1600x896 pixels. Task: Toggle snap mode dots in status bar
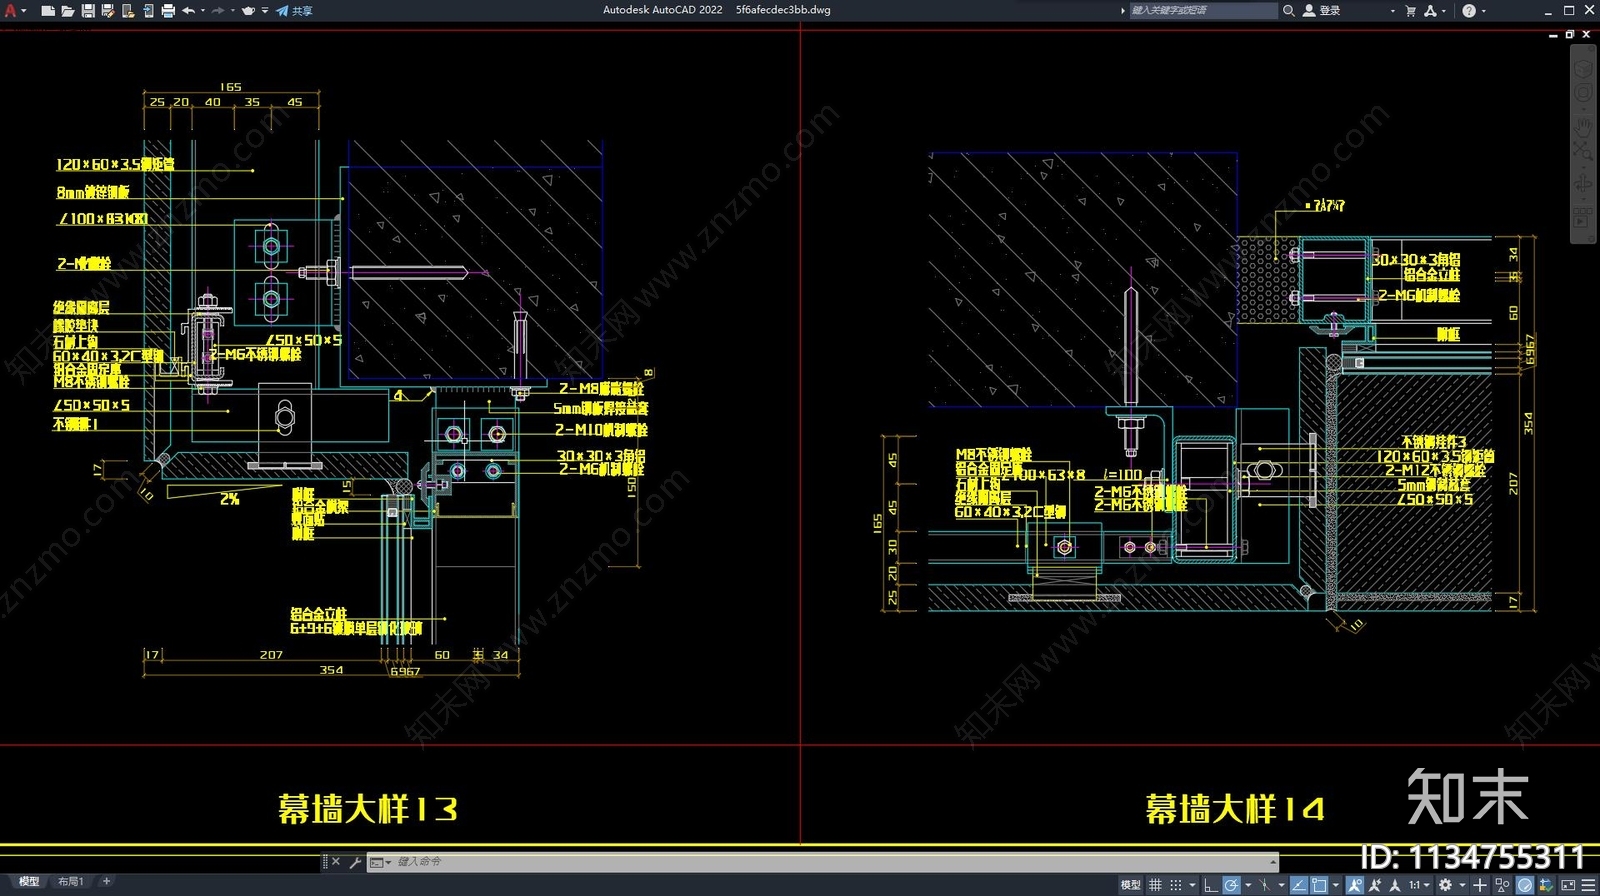pyautogui.click(x=1176, y=885)
